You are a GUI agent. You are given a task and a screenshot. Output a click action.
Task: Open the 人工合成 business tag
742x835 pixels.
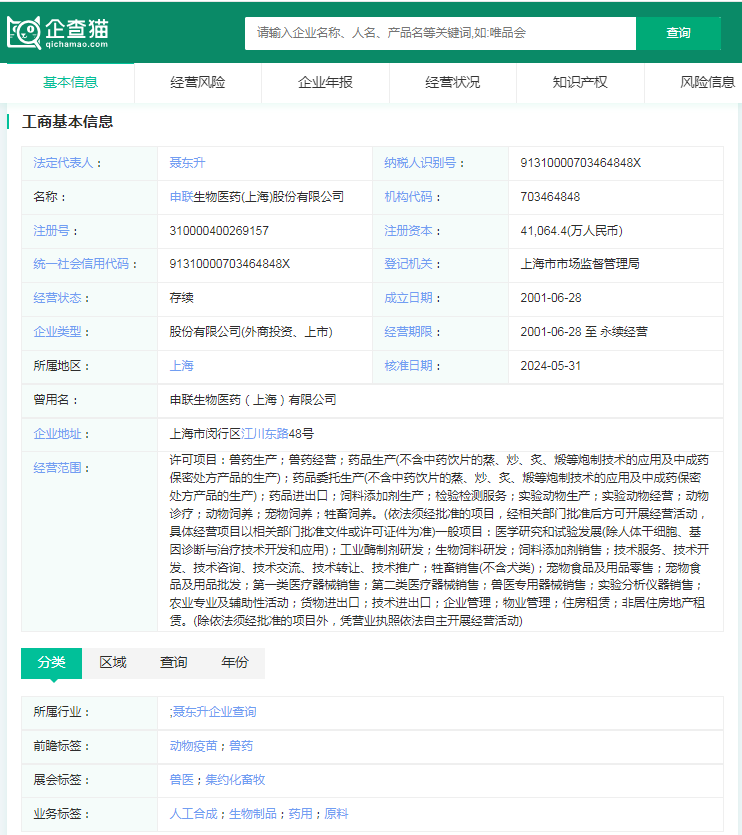(x=193, y=815)
